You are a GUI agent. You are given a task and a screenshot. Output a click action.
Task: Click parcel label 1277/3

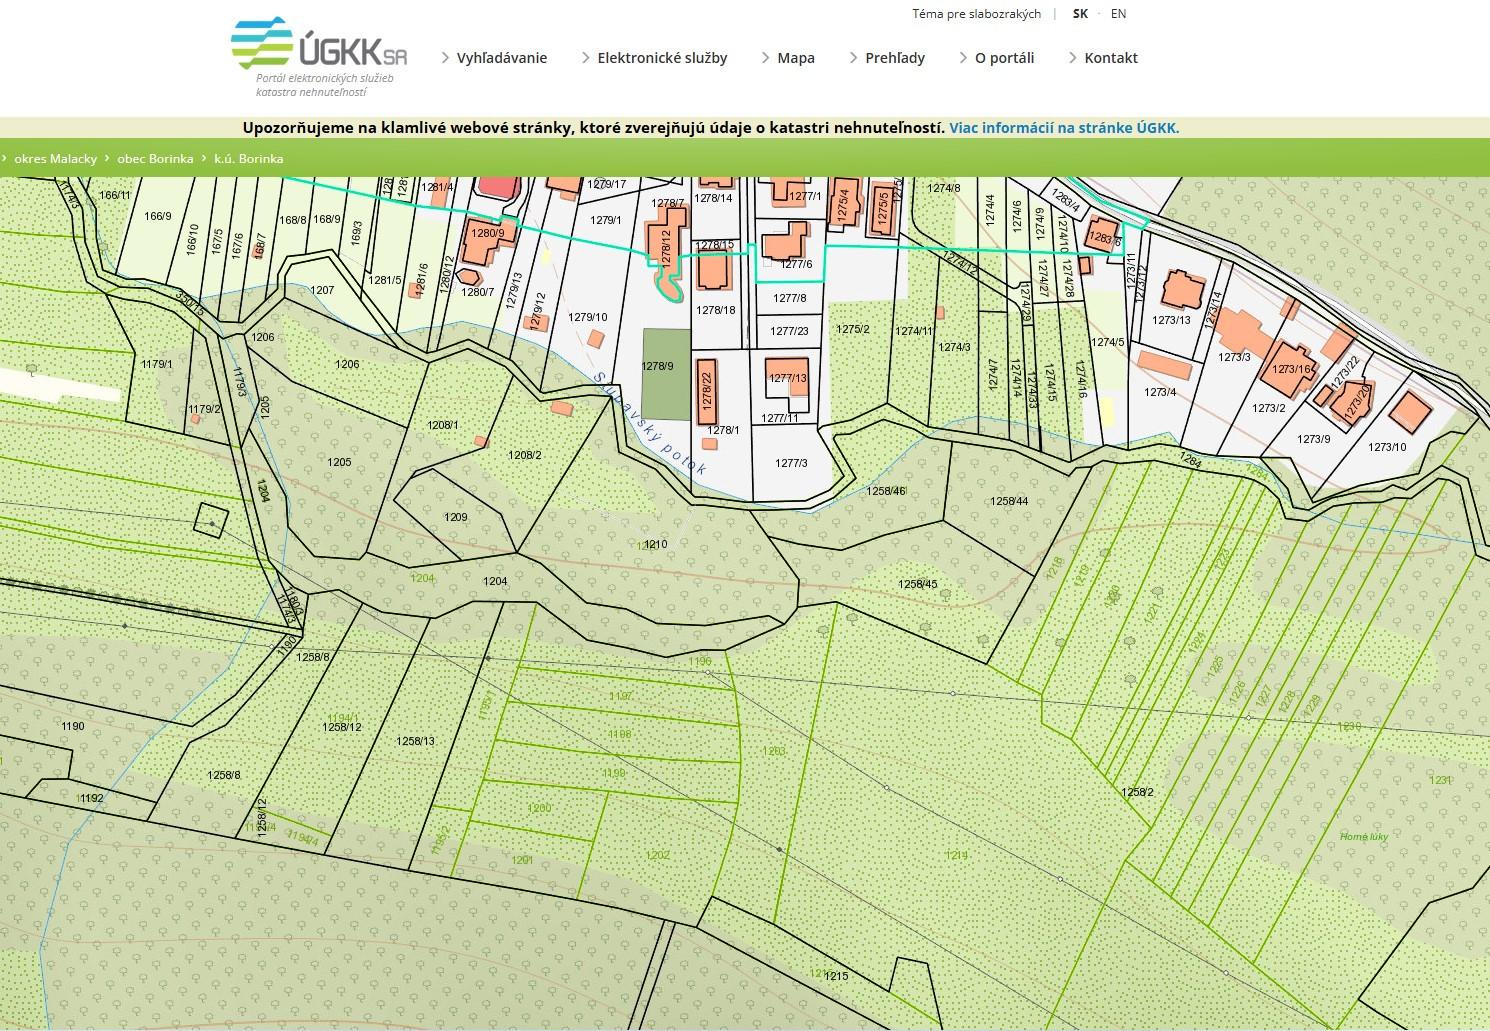coord(790,463)
